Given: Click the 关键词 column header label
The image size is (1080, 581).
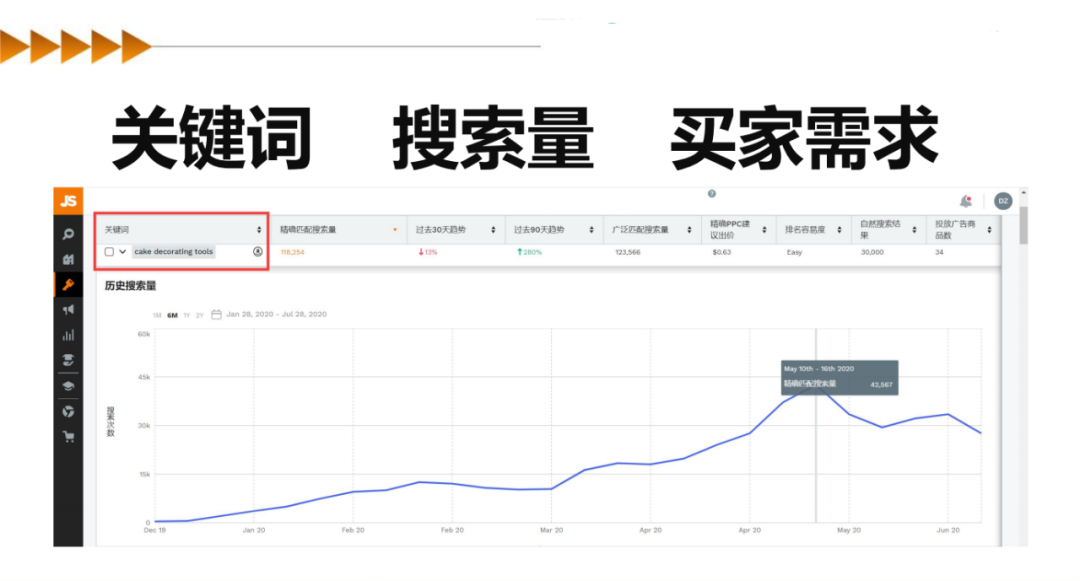Looking at the screenshot, I should click(x=116, y=230).
